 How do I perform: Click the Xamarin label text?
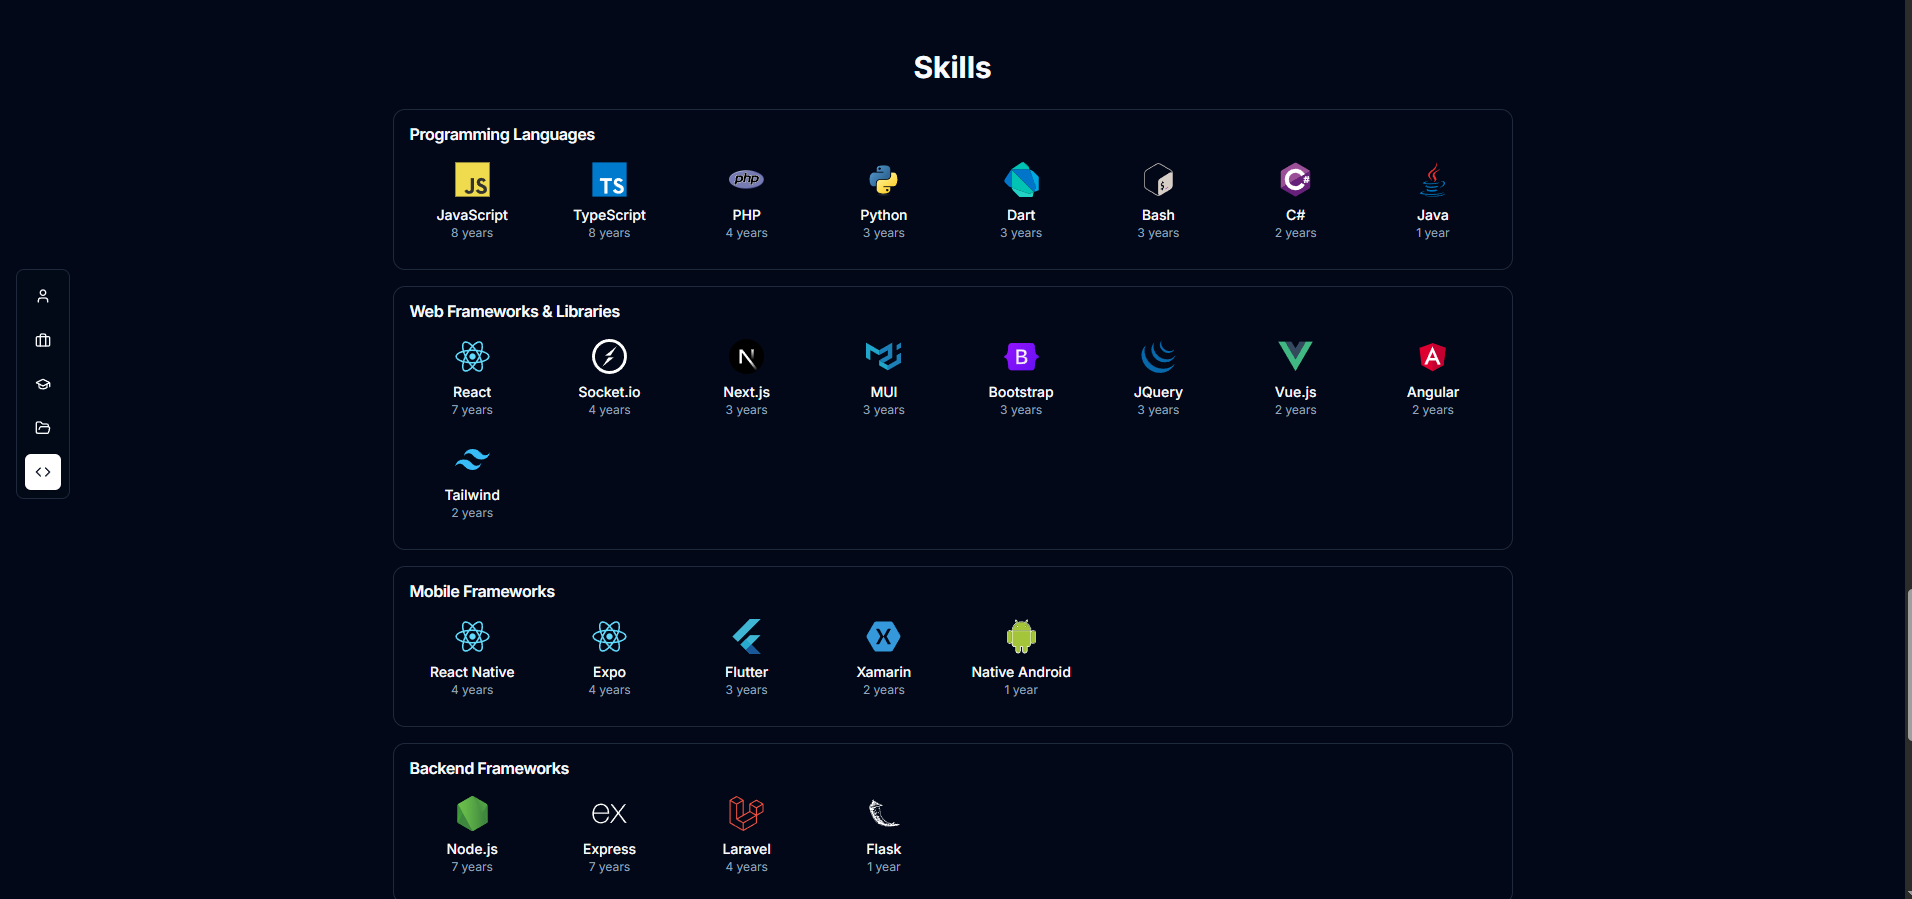(884, 672)
